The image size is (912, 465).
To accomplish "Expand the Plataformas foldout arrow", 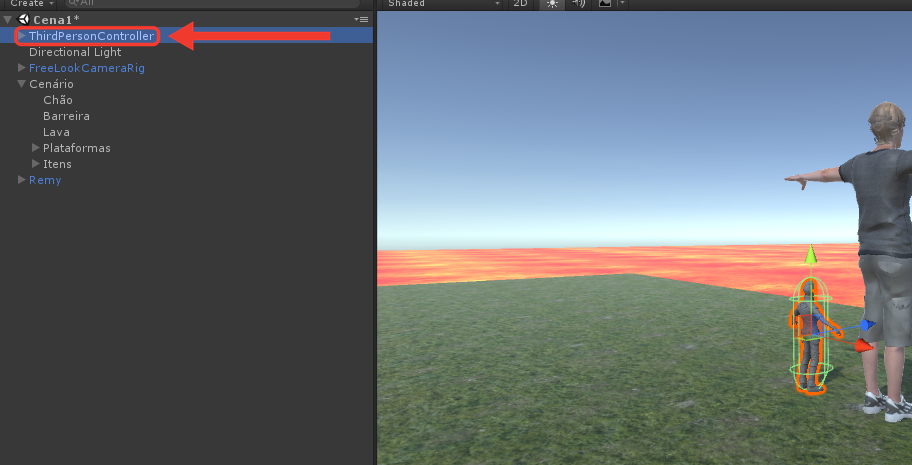I will 35,148.
